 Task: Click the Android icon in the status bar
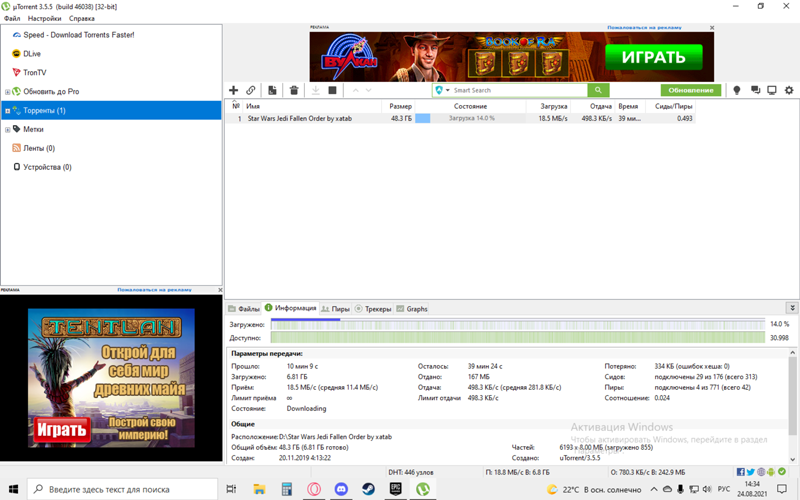pyautogui.click(x=771, y=472)
